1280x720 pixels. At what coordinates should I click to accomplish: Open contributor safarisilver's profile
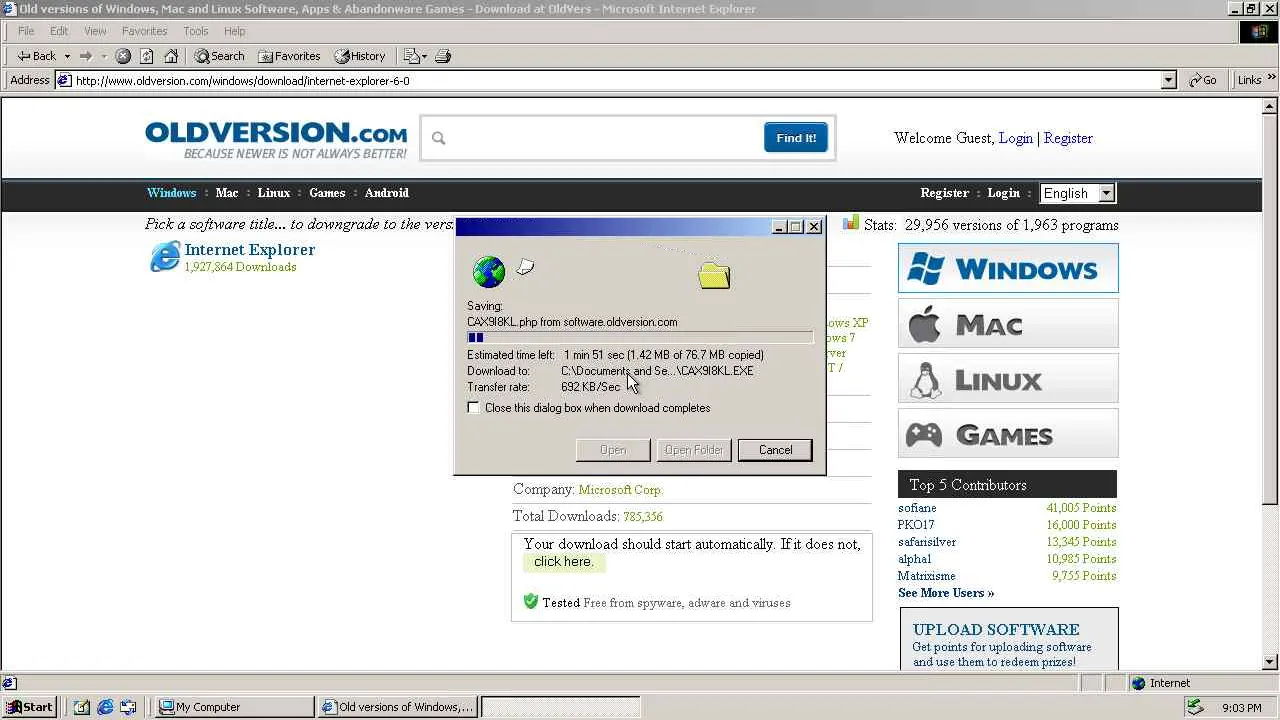927,542
